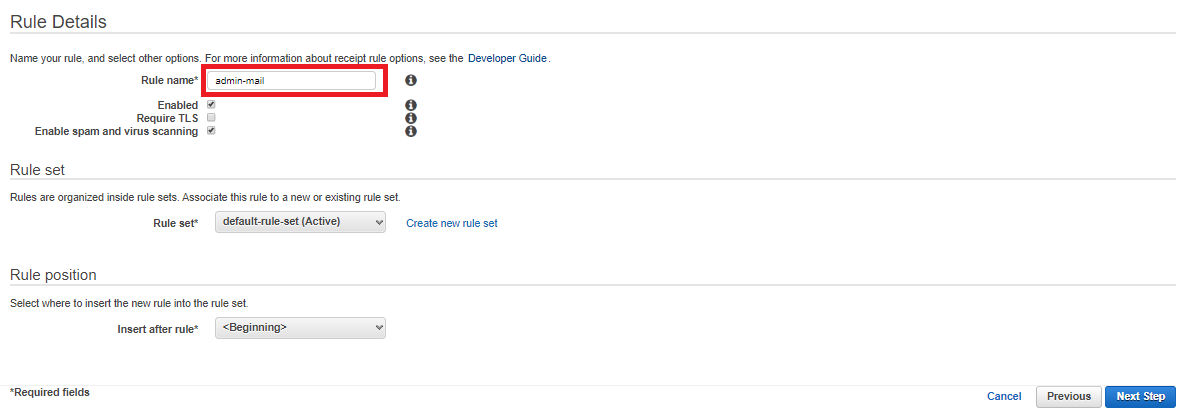Uncheck the Enabled checkbox
This screenshot has width=1191, height=414.
coord(211,104)
